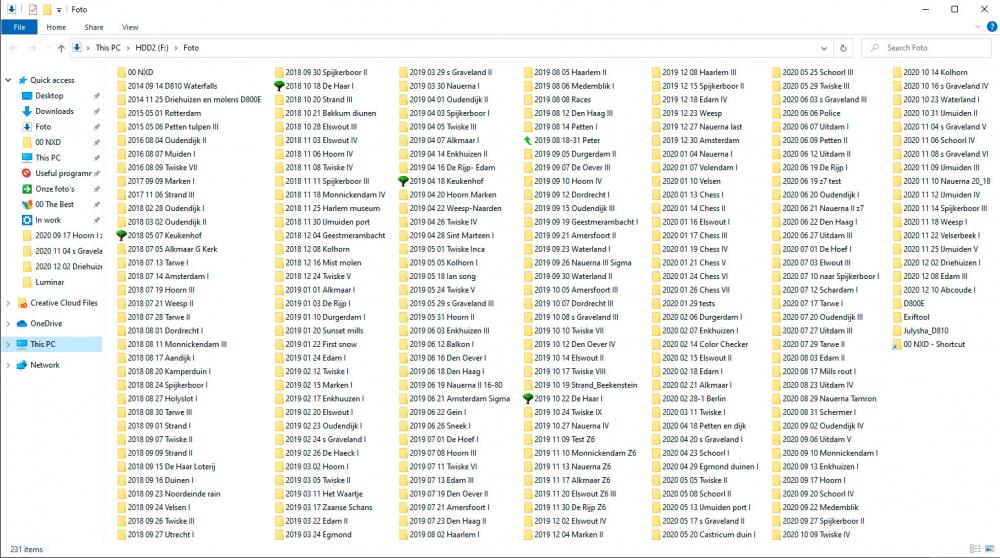Select the Julysha_D810 folder icon
This screenshot has width=1000, height=558.
897,331
